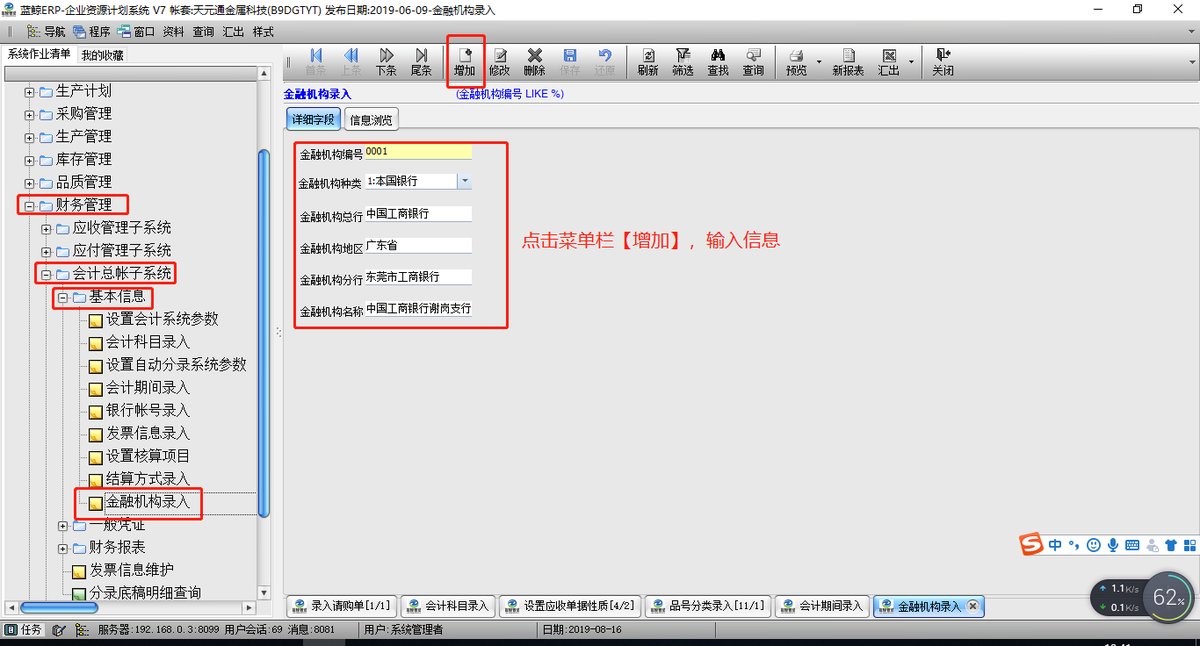Screen dimensions: 1200x646
Task: Click the Sogou input method S icon
Action: point(1031,544)
